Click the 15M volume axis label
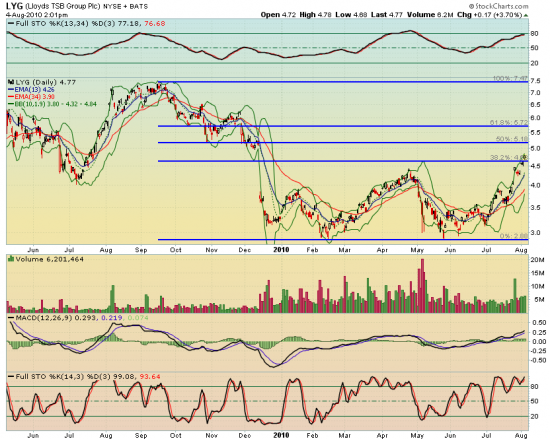 (537, 273)
